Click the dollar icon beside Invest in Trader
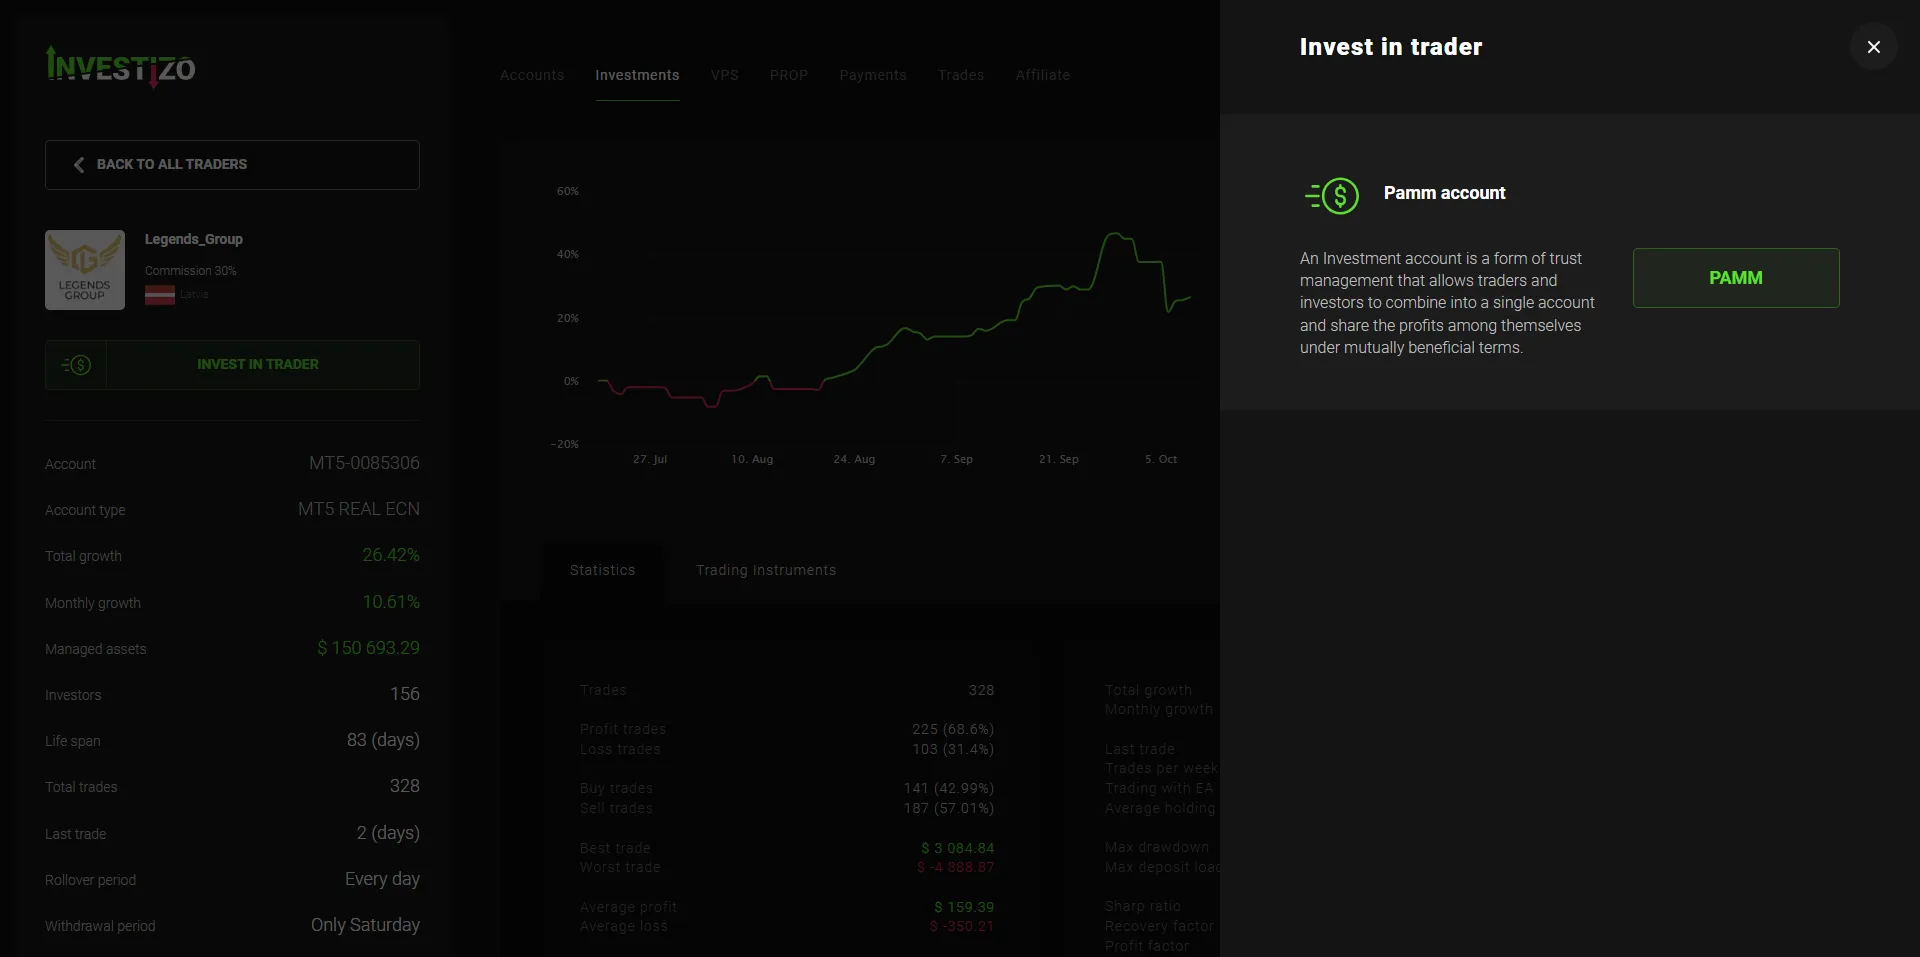This screenshot has width=1920, height=957. click(x=76, y=365)
